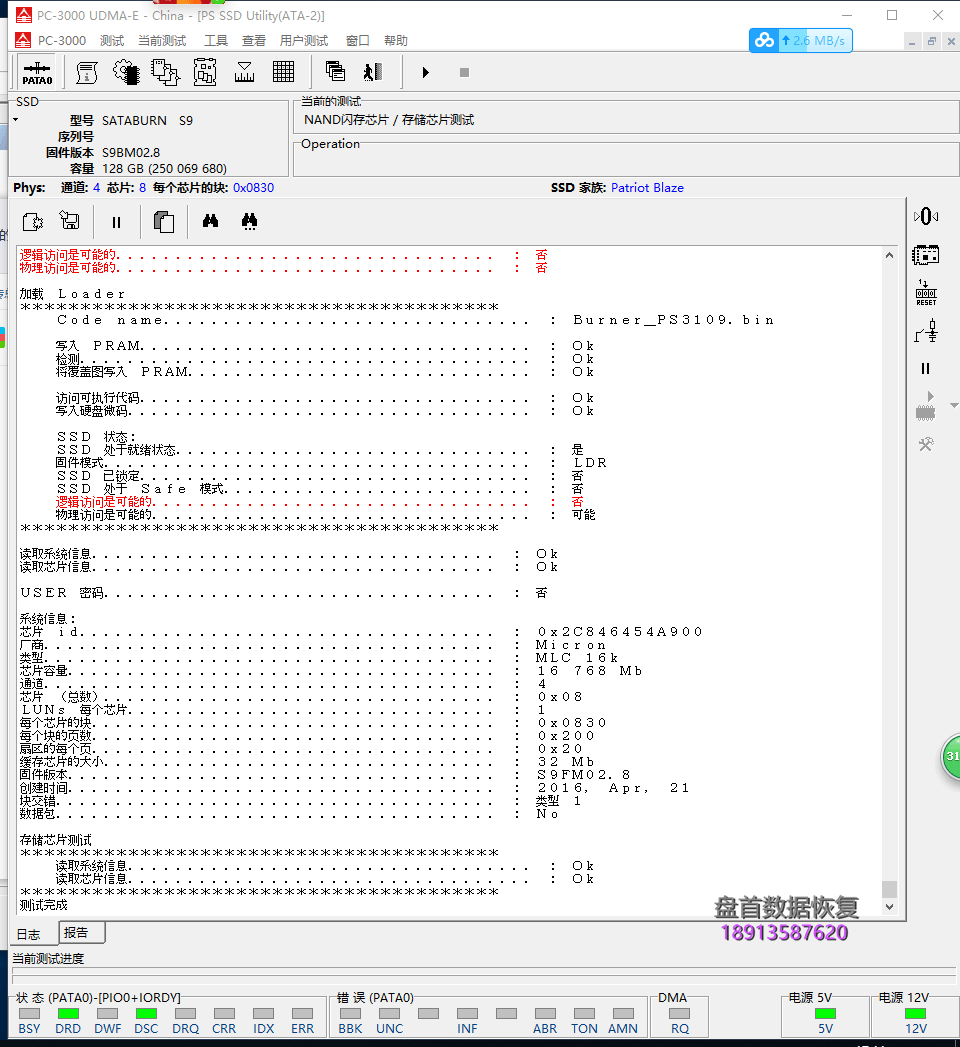The height and width of the screenshot is (1047, 960).
Task: Click the circuit board toolbar icon
Action: (204, 72)
